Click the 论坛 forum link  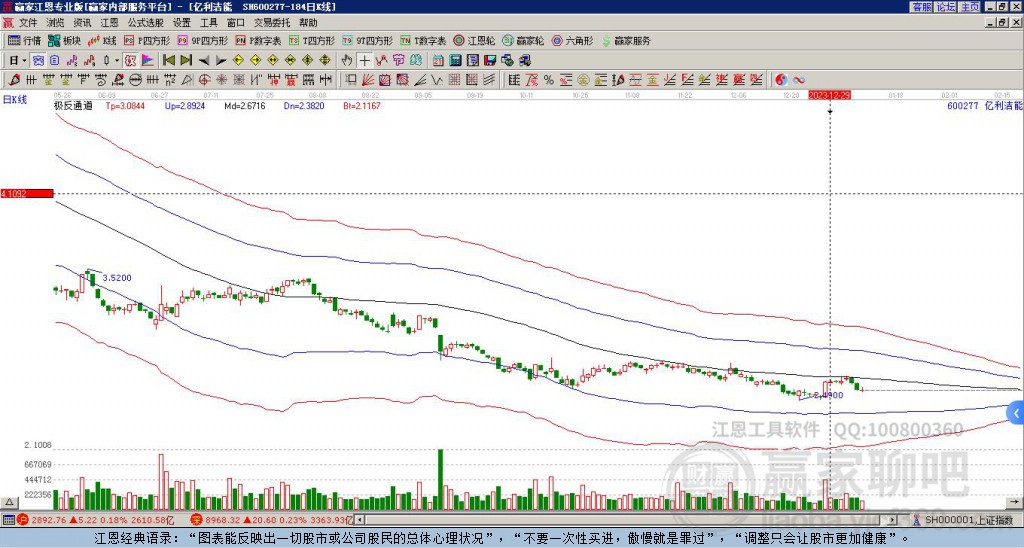click(x=945, y=6)
